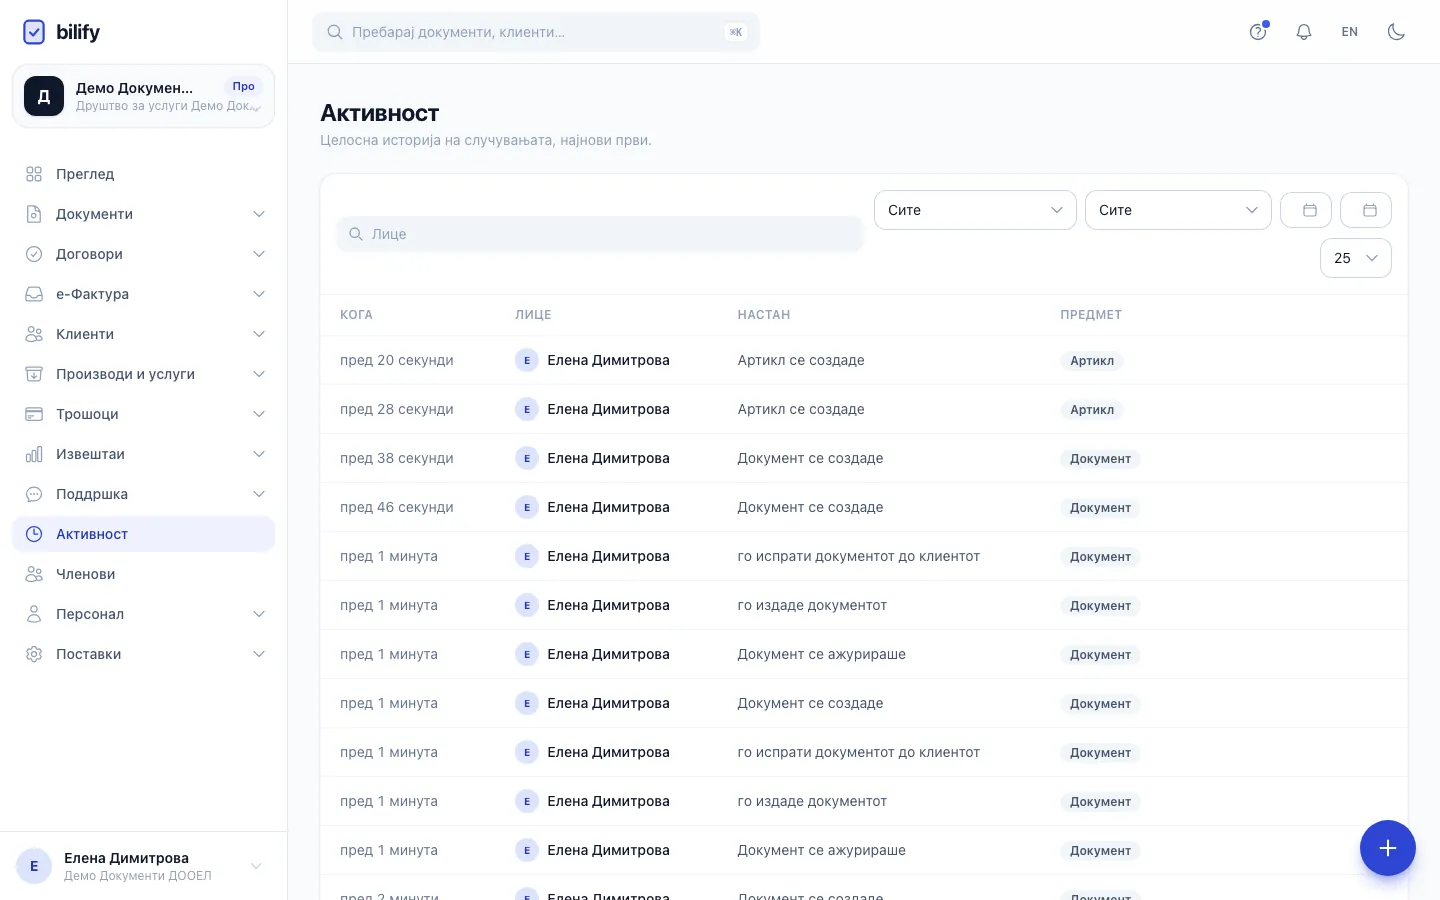This screenshot has height=900, width=1440.
Task: Focus the global document search box
Action: [x=536, y=32]
